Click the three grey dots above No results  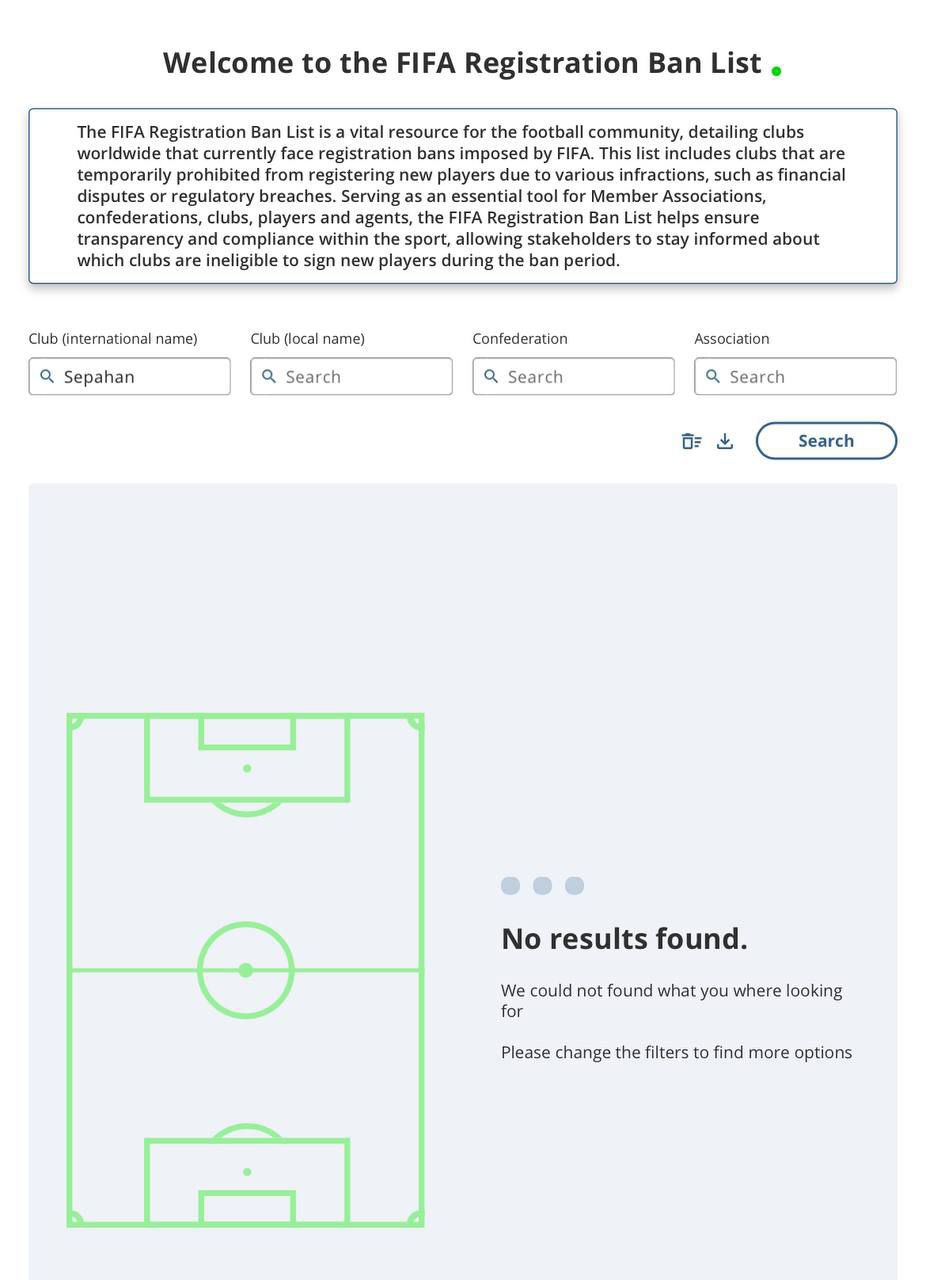[542, 885]
